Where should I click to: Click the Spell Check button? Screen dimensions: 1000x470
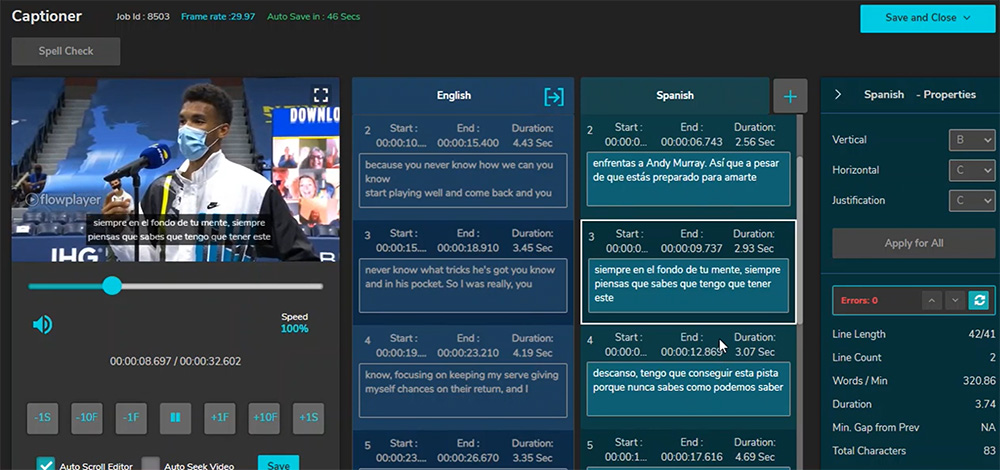pos(66,51)
